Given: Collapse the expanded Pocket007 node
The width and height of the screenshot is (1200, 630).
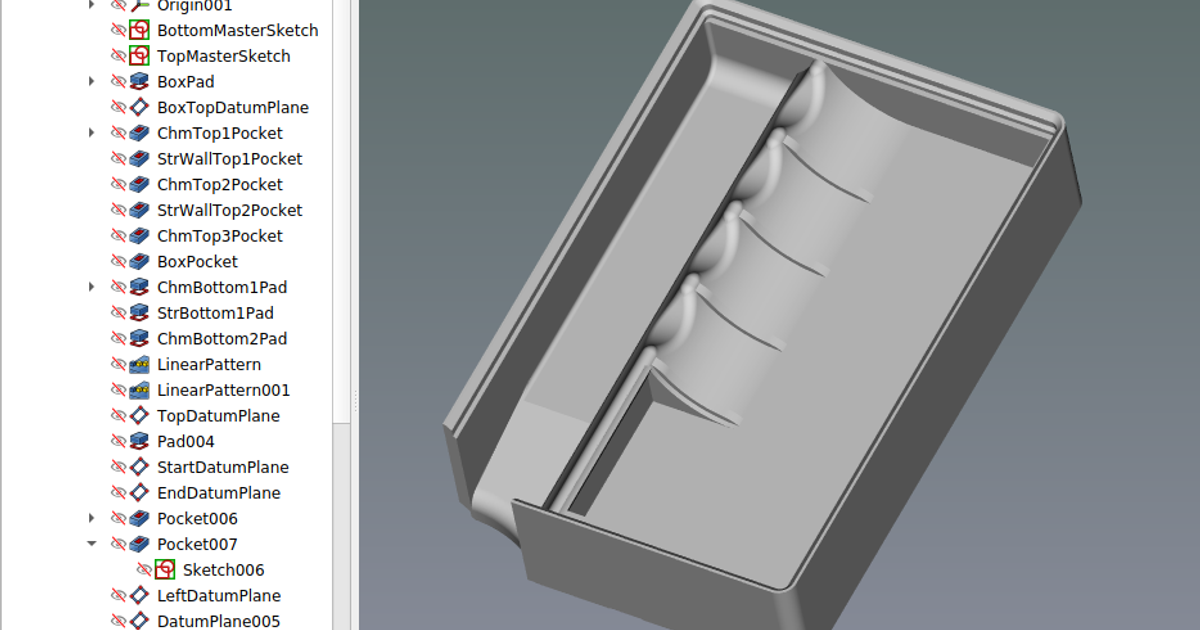Looking at the screenshot, I should 91,544.
